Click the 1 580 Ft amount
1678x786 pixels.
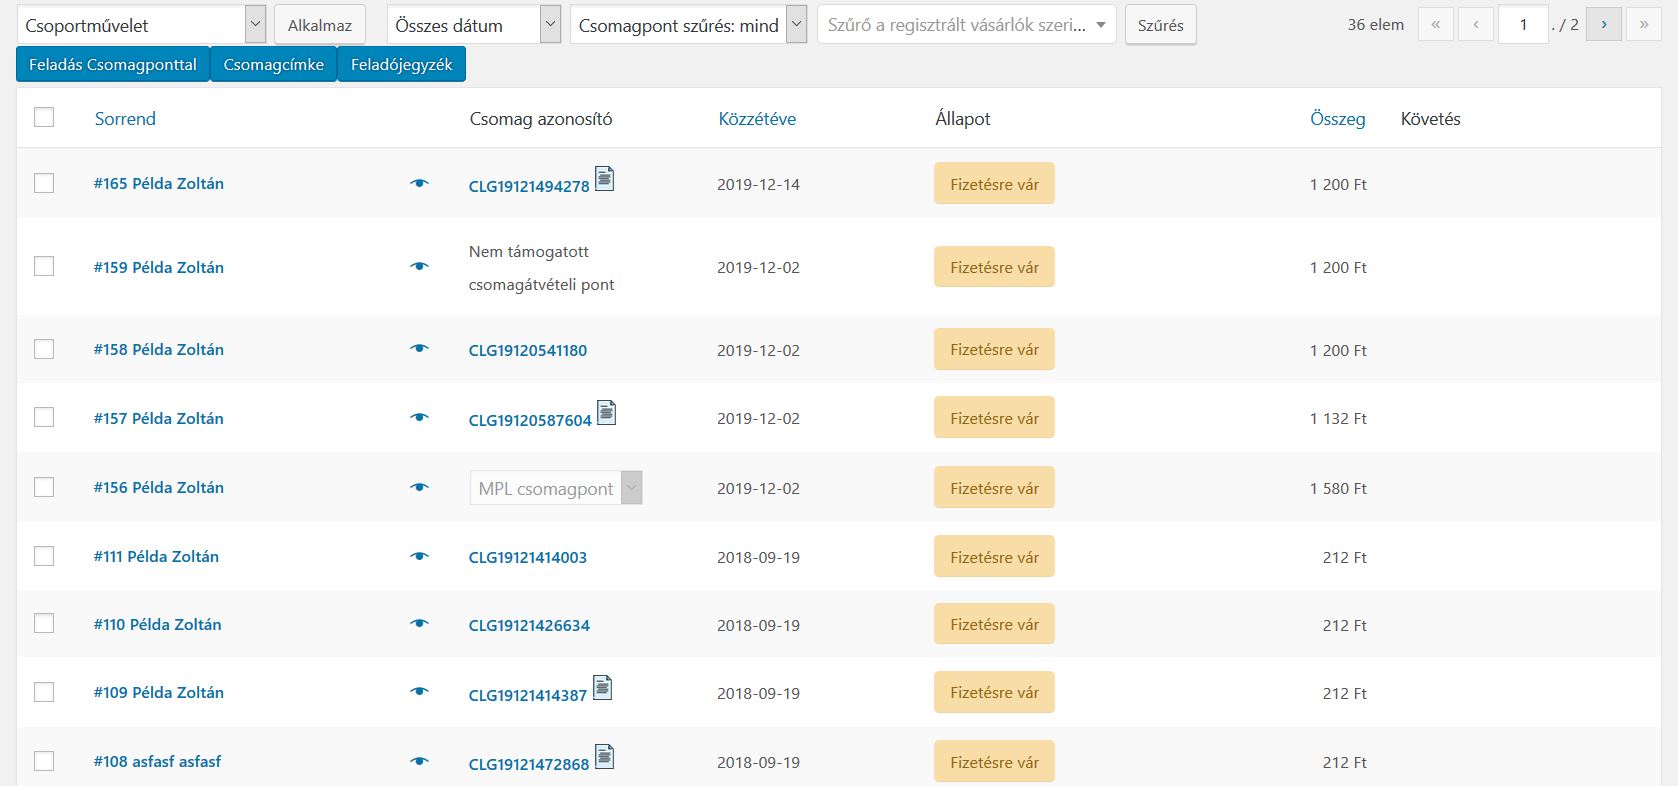pos(1338,488)
